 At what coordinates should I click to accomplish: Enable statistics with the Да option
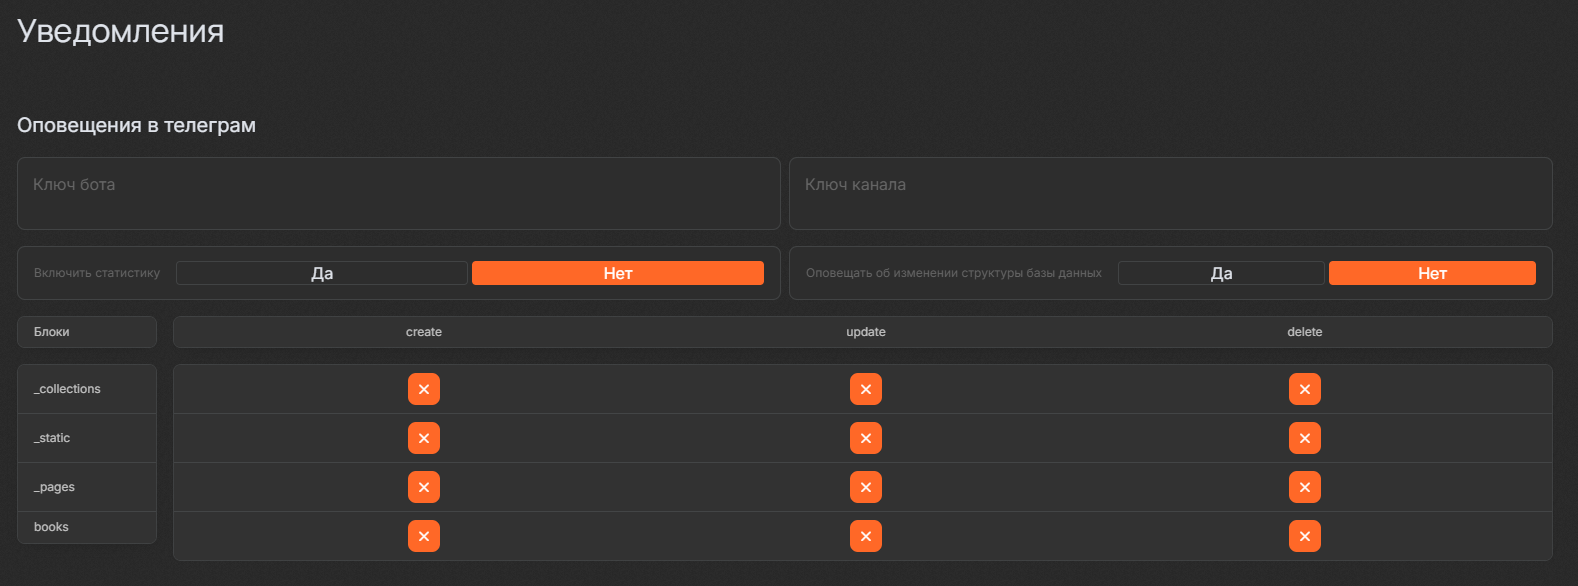322,273
